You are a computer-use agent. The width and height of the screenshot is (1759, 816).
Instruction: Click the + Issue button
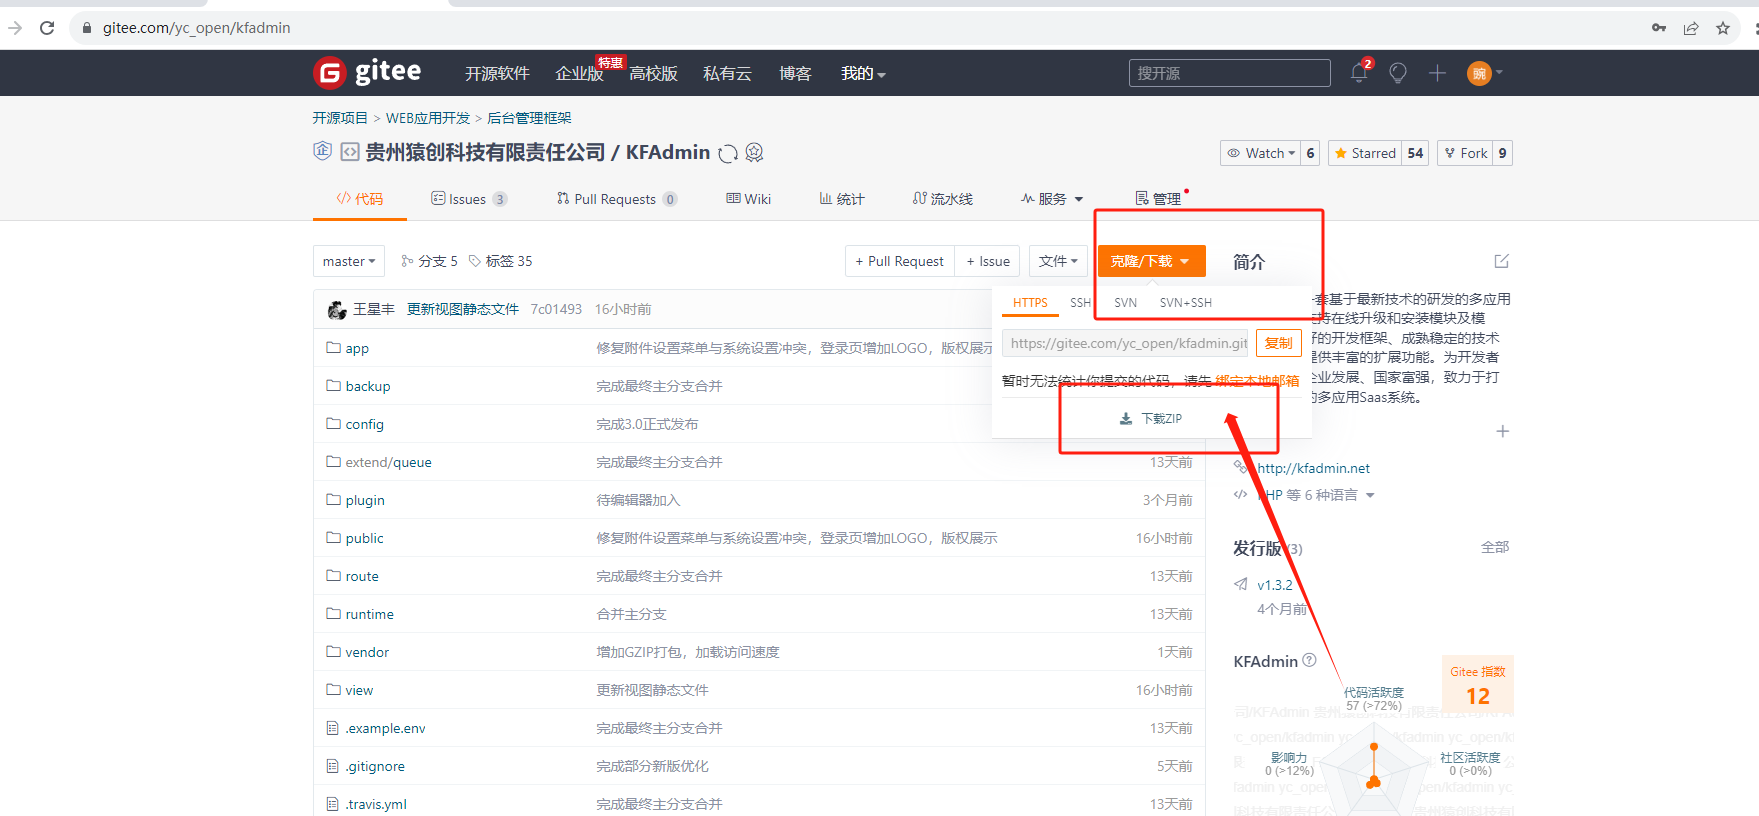988,261
